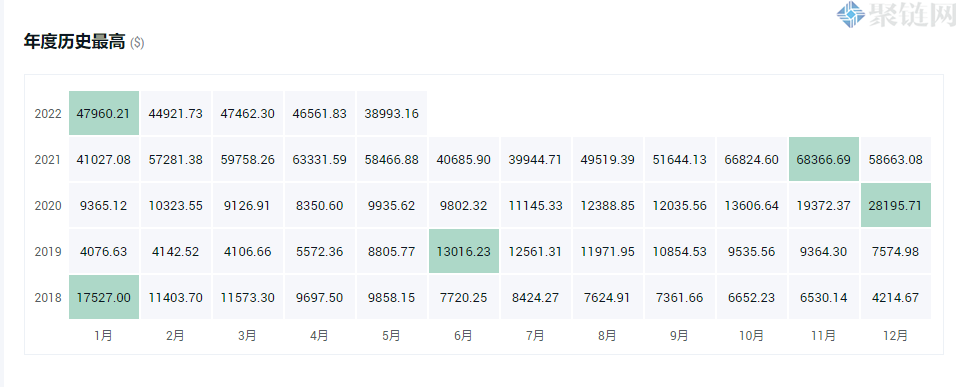Click the cell reading 49519.39
This screenshot has width=956, height=387.
[607, 159]
